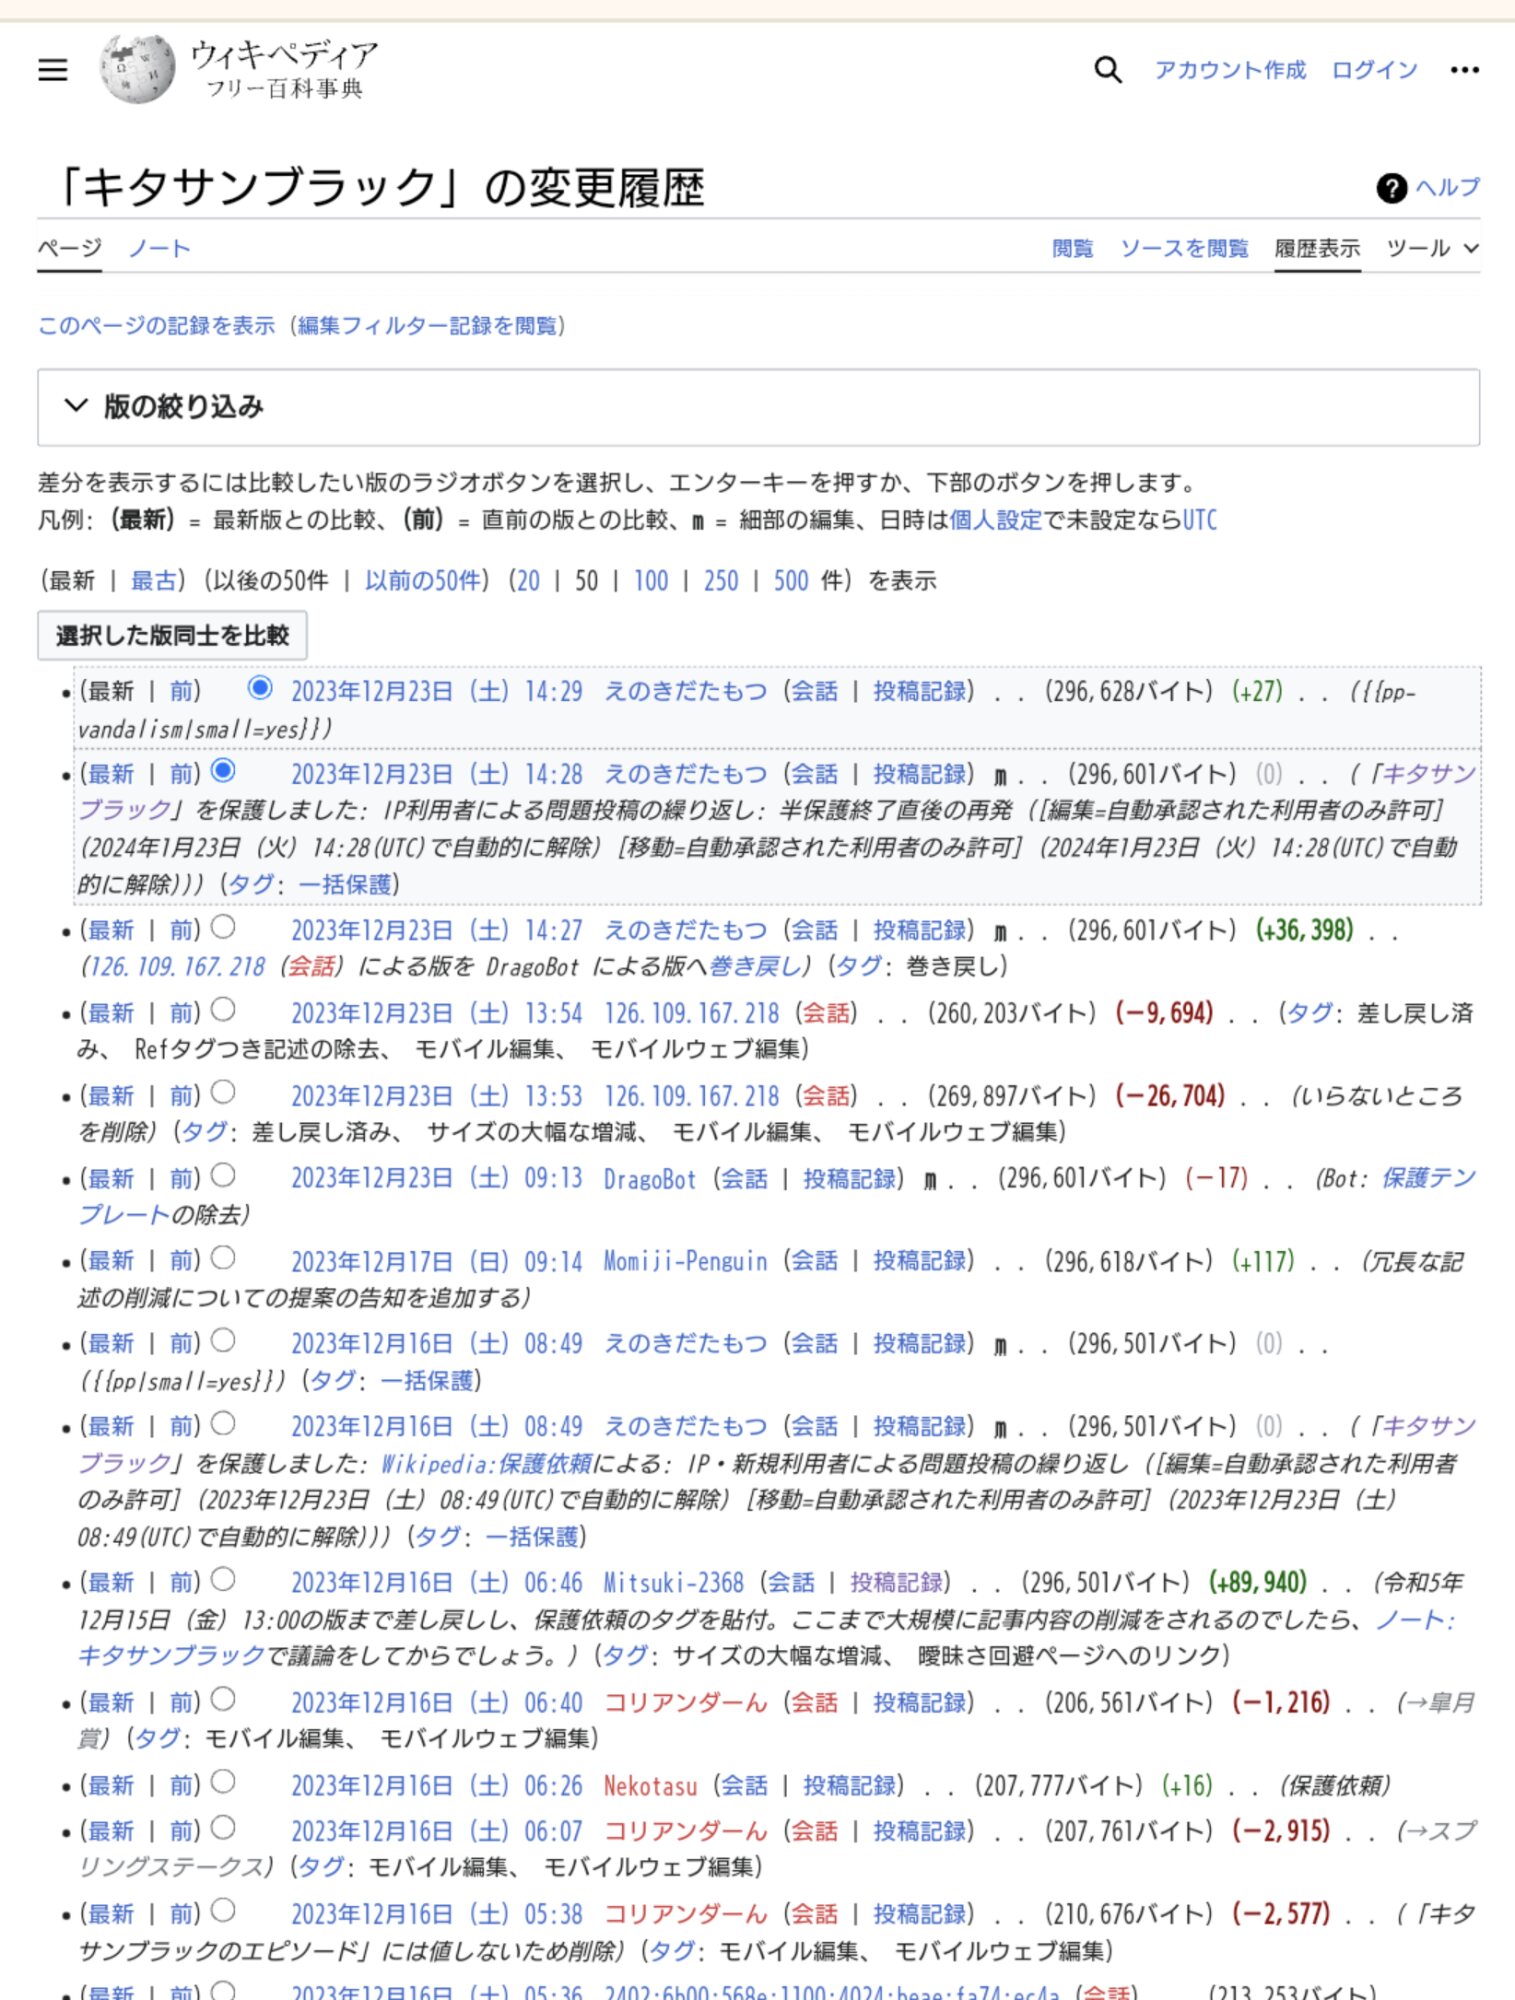Screen dimensions: 1515x2000
Task: Open the three-dot personal tools menu
Action: (1464, 69)
